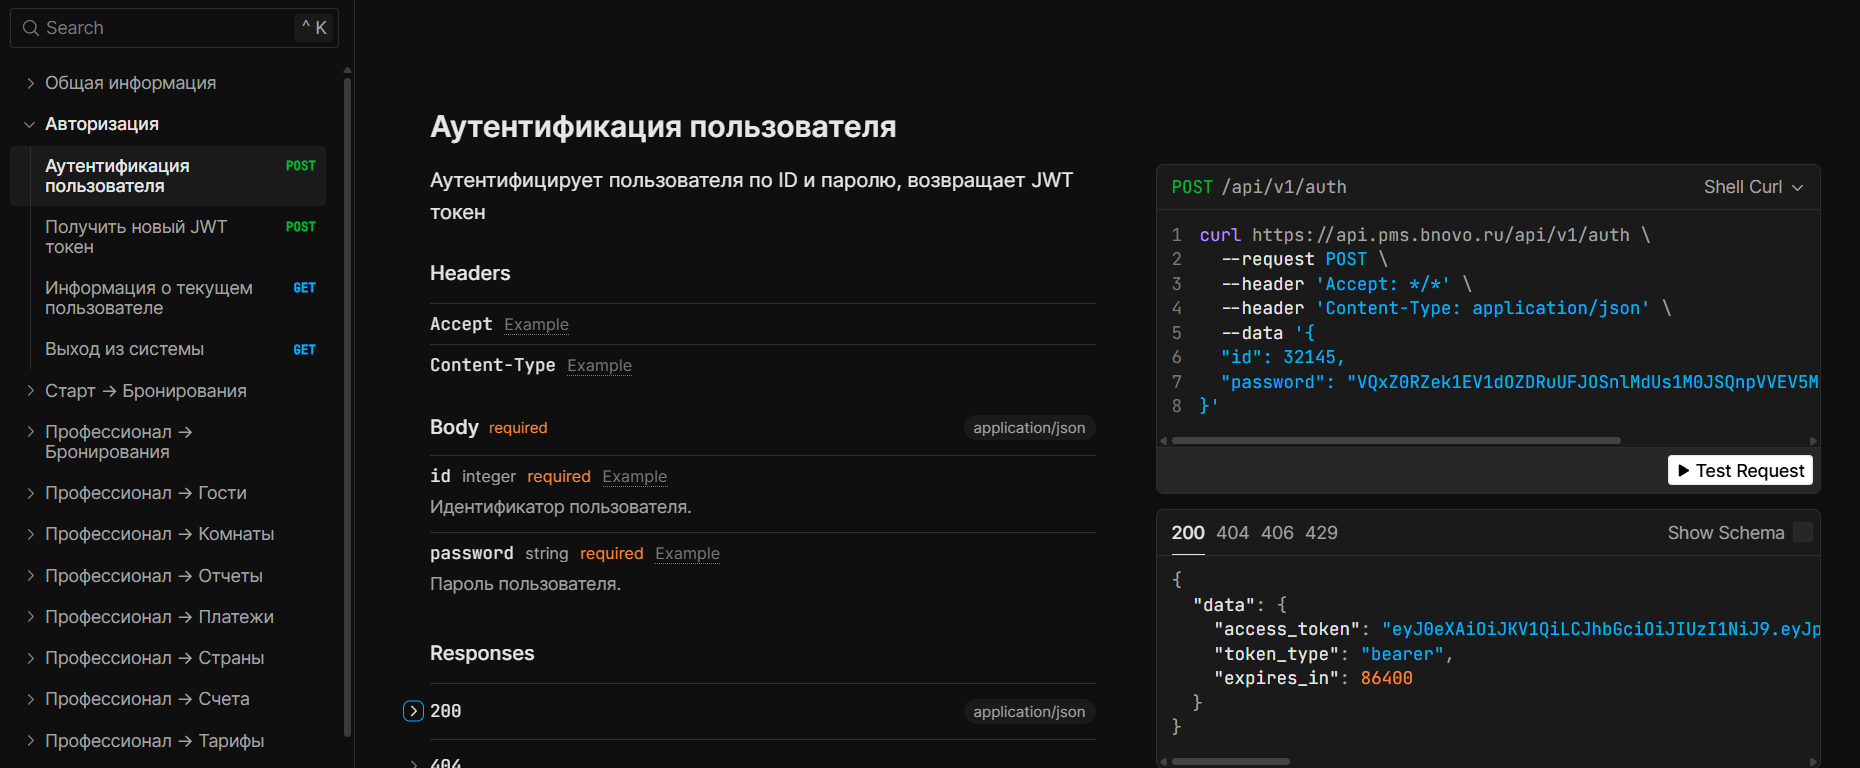Click the POST badge beside Аутентификация пользователя

[x=300, y=166]
